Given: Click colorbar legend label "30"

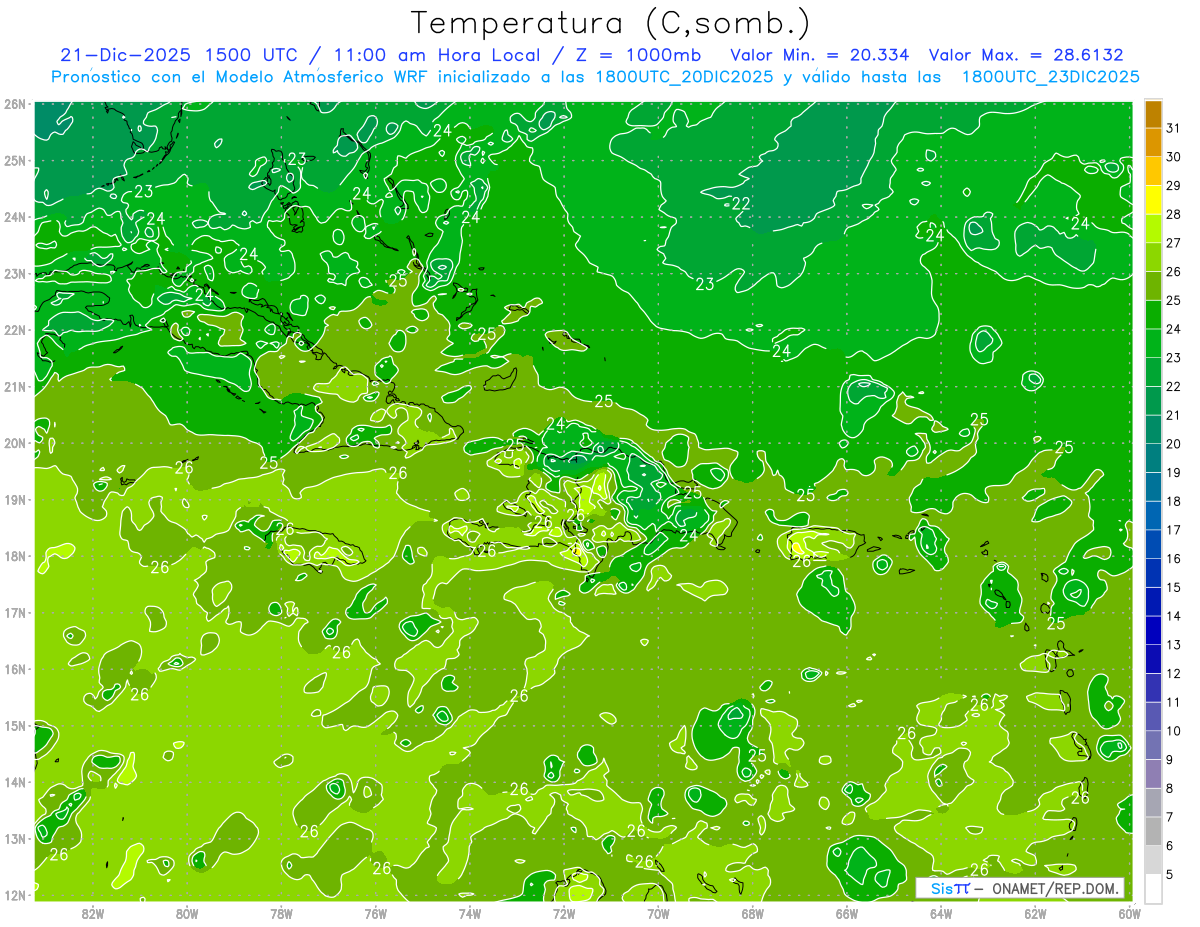Looking at the screenshot, I should 1173,157.
